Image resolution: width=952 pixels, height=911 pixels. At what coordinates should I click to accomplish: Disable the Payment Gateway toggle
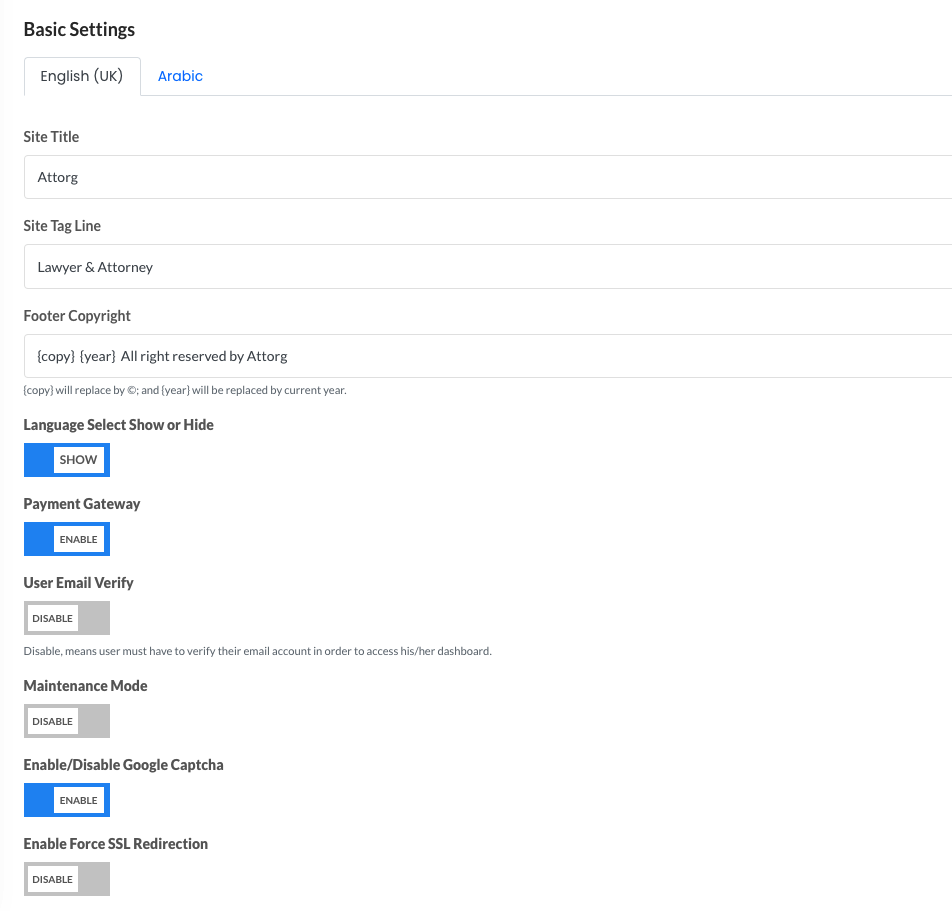click(67, 539)
